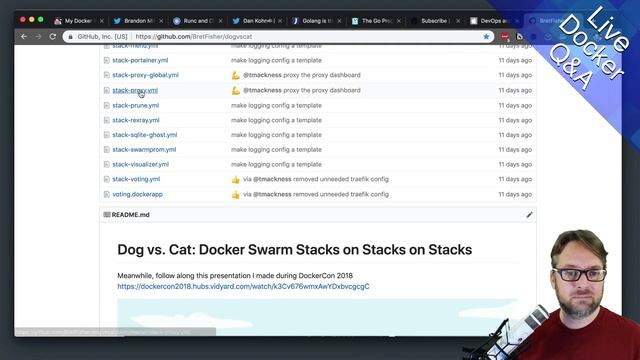Open the stack-proxy-global.yml file
This screenshot has height=360, width=640.
pos(145,75)
